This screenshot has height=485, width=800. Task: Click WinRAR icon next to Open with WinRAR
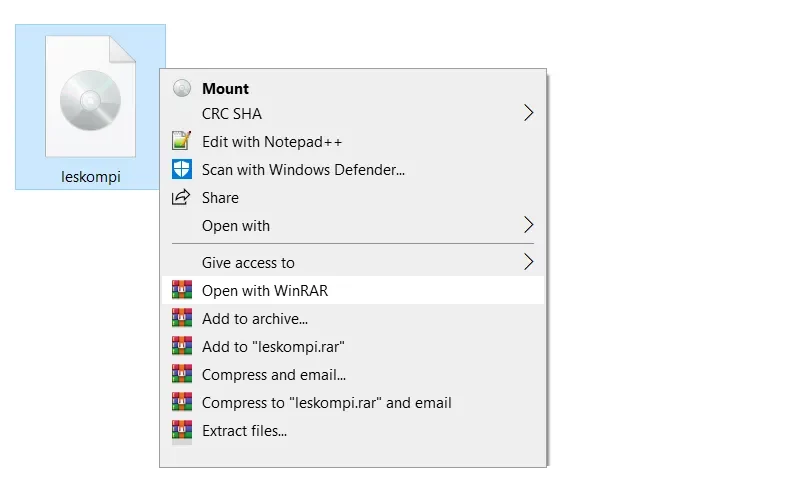click(x=182, y=290)
